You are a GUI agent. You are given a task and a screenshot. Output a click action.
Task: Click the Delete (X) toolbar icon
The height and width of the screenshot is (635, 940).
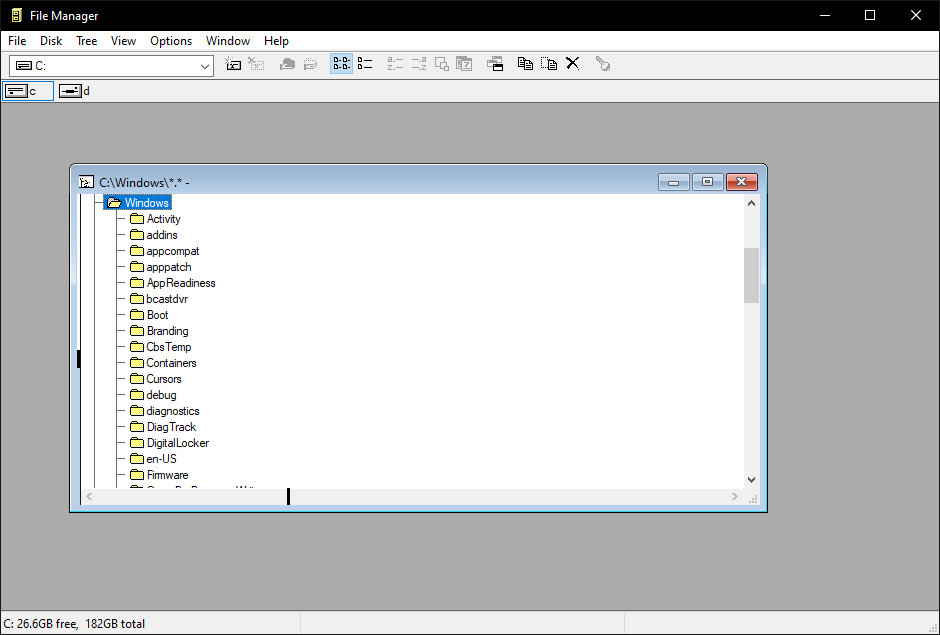573,64
